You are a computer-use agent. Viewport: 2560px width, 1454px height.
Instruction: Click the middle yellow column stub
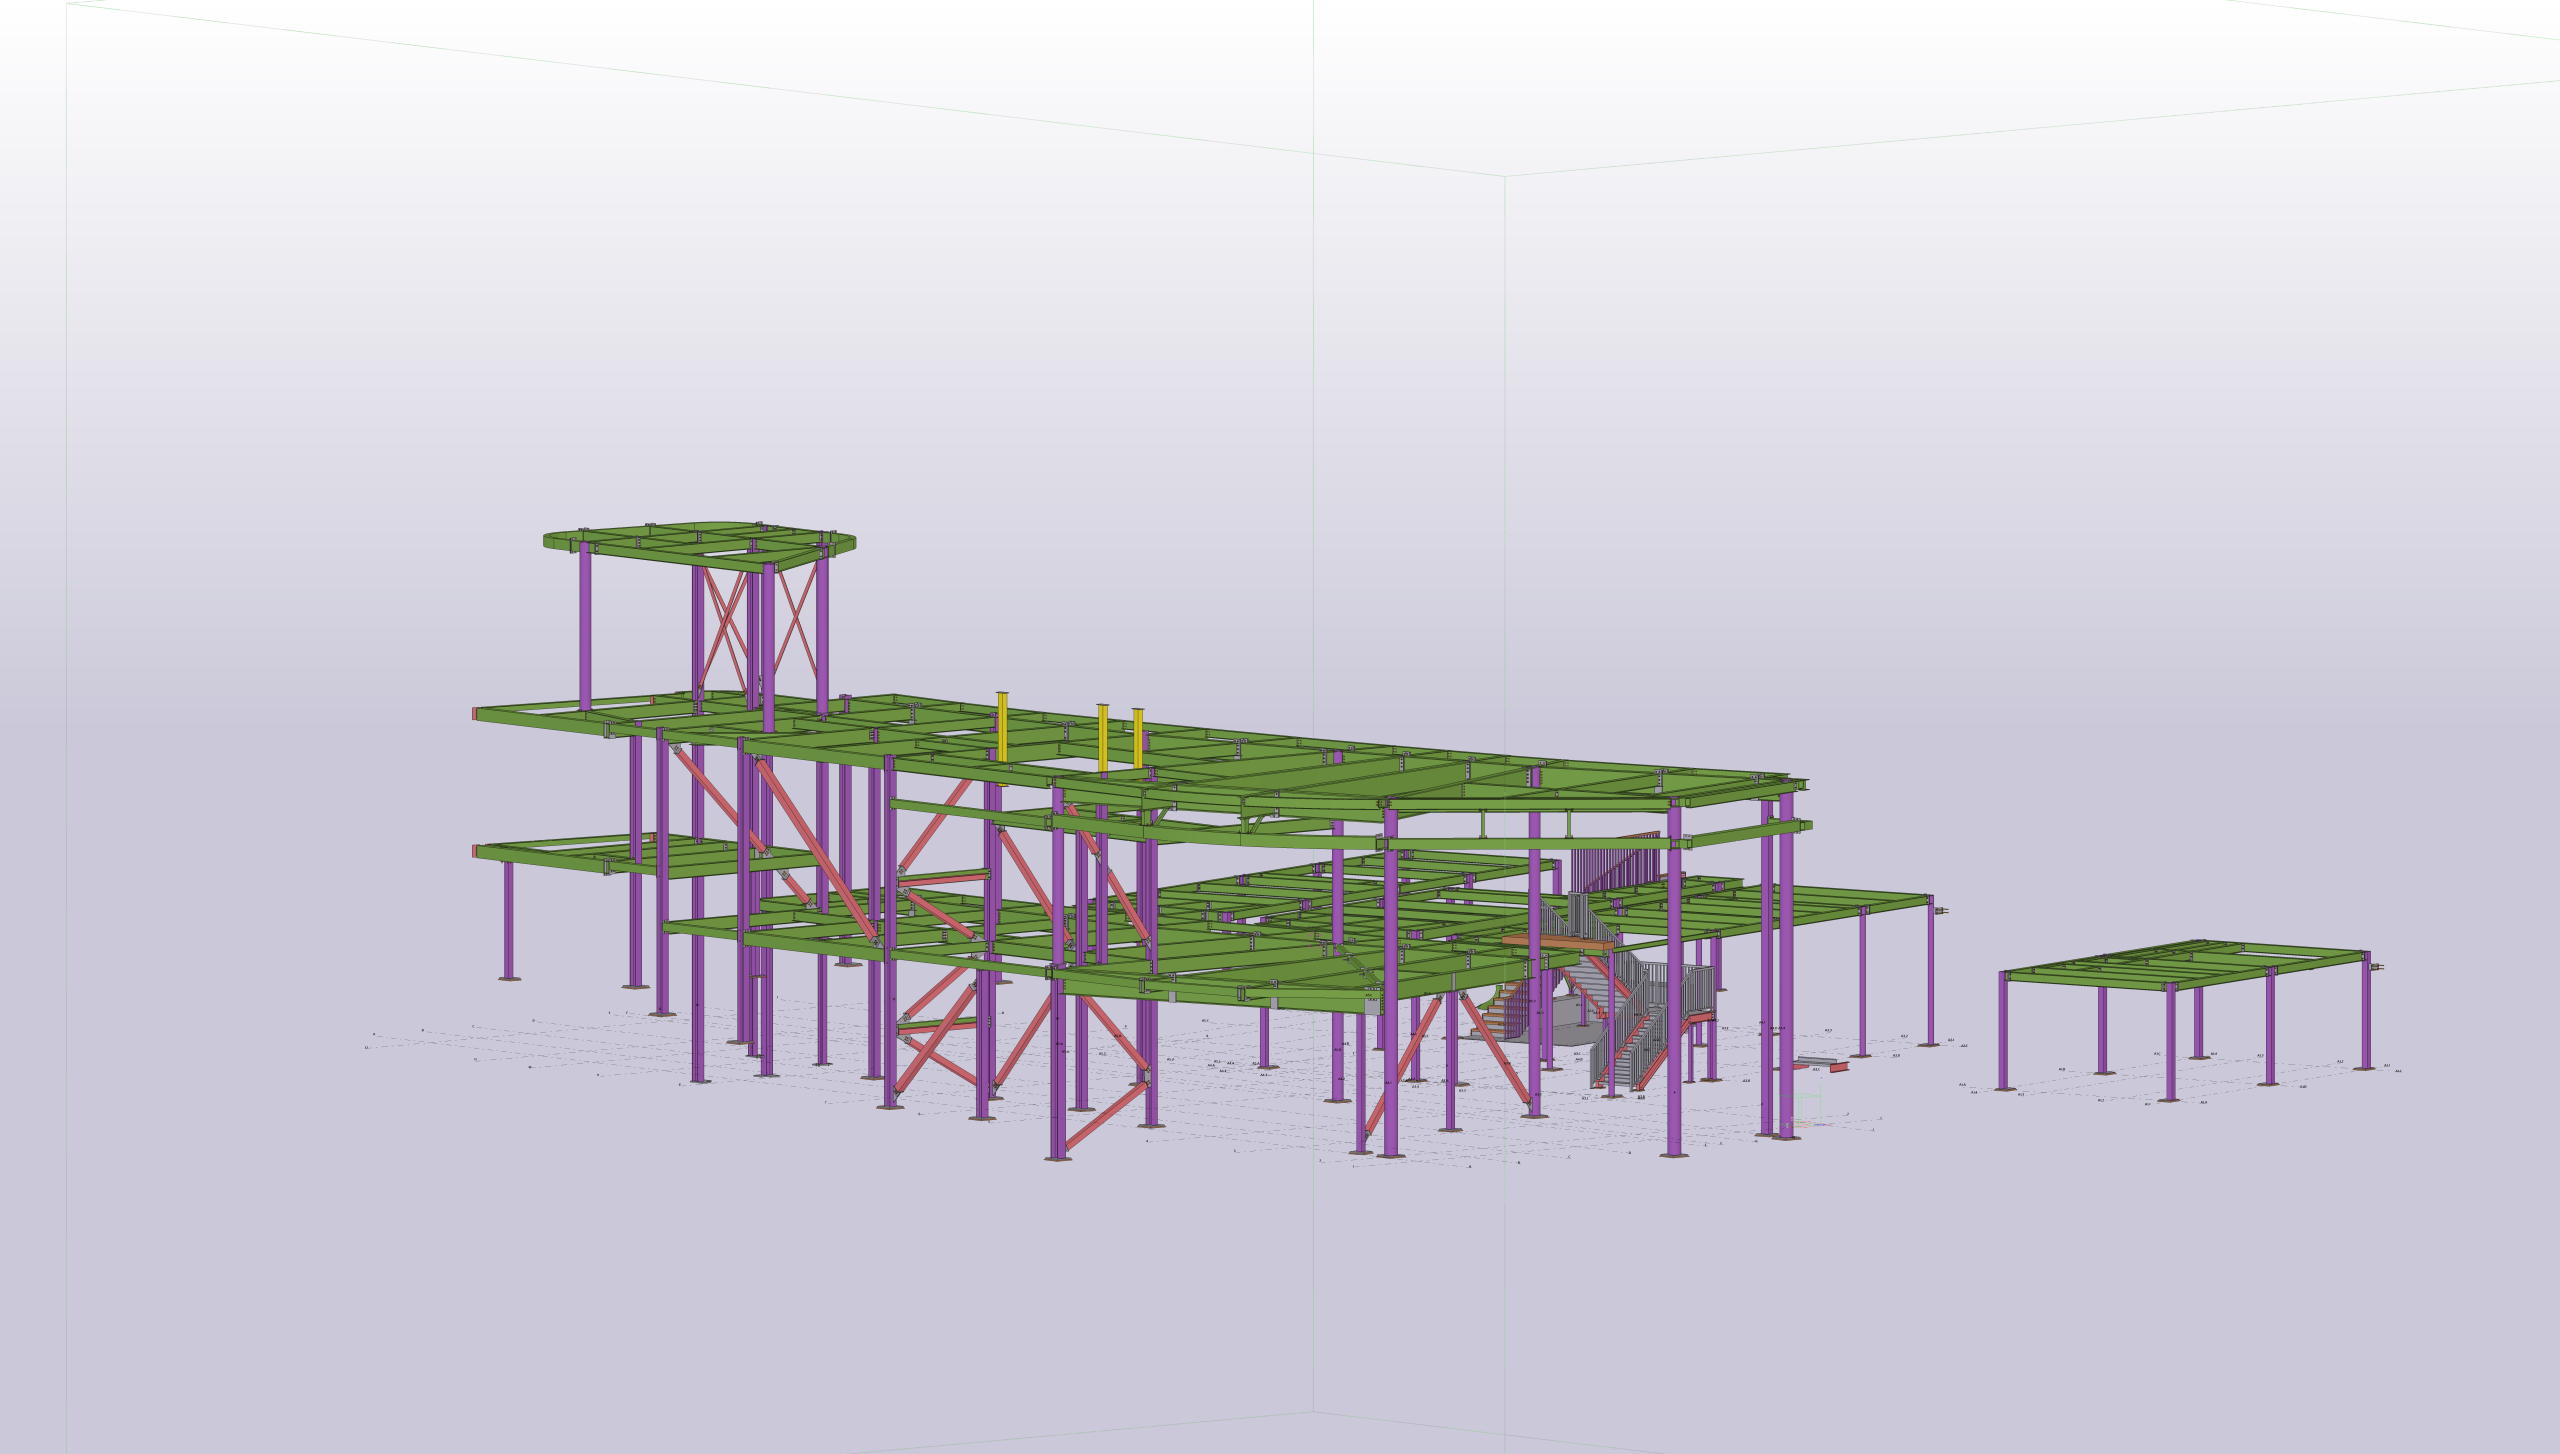[1103, 739]
